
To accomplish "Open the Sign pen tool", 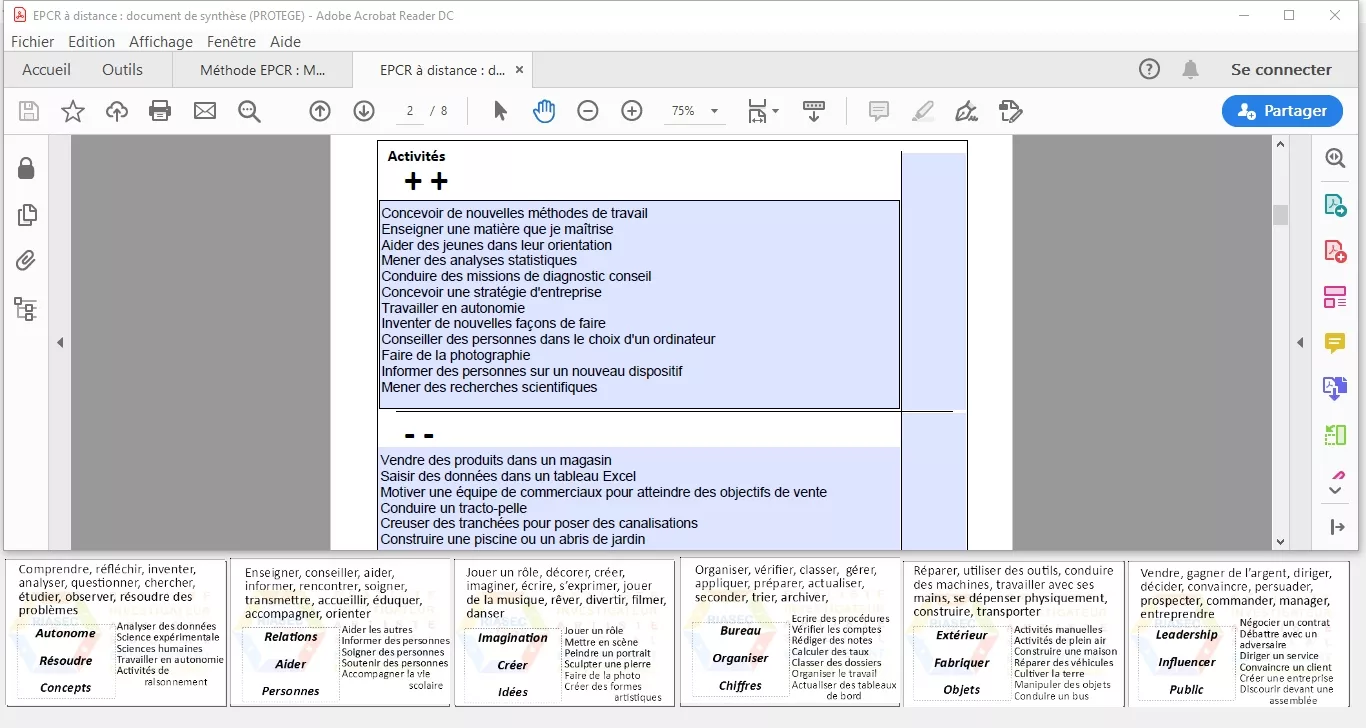I will (966, 111).
